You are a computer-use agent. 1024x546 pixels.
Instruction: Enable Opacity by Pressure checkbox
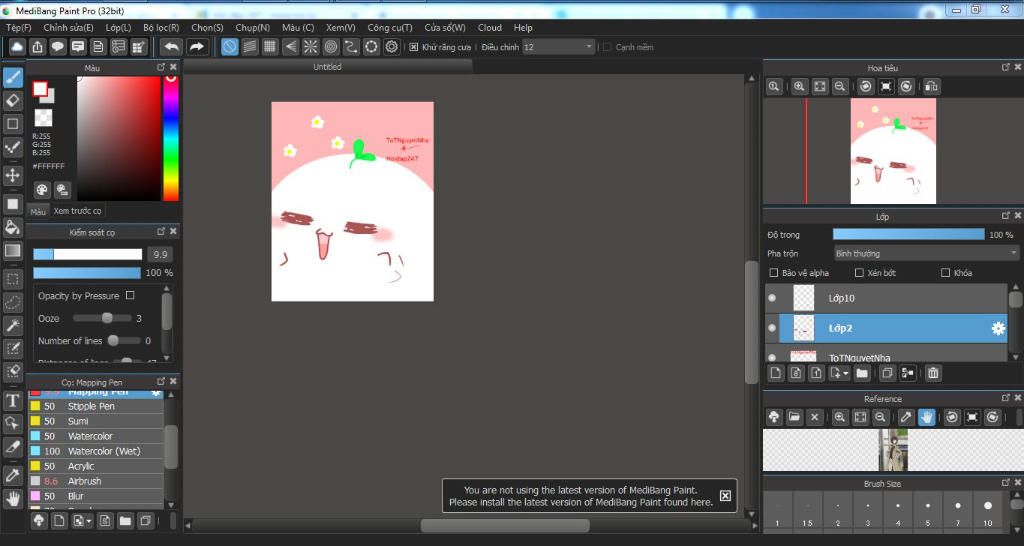tap(130, 295)
